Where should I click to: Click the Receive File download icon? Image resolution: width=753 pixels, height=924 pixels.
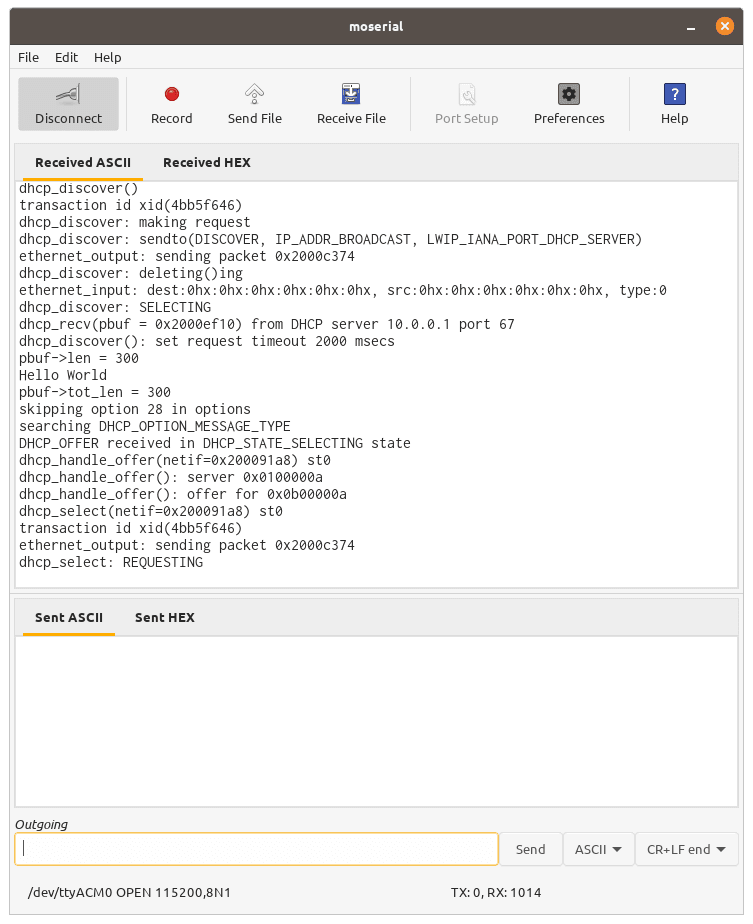click(351, 95)
